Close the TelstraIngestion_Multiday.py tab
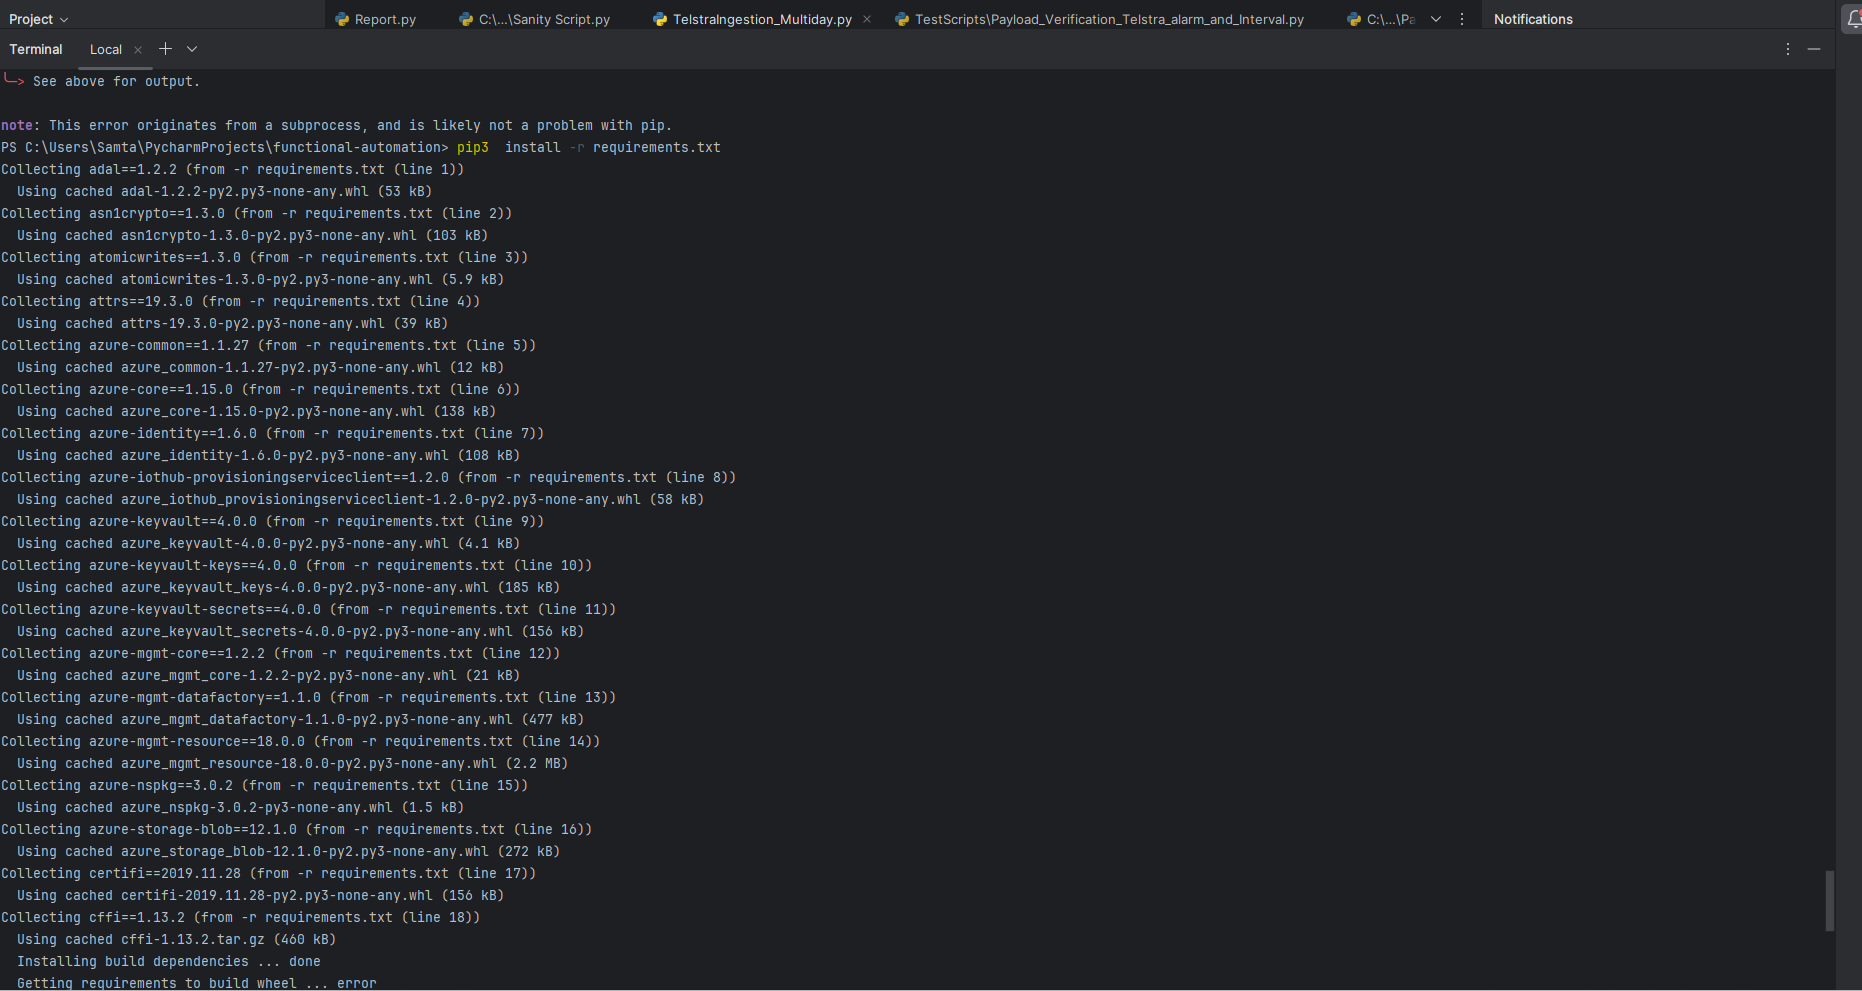Image resolution: width=1862 pixels, height=991 pixels. point(867,19)
